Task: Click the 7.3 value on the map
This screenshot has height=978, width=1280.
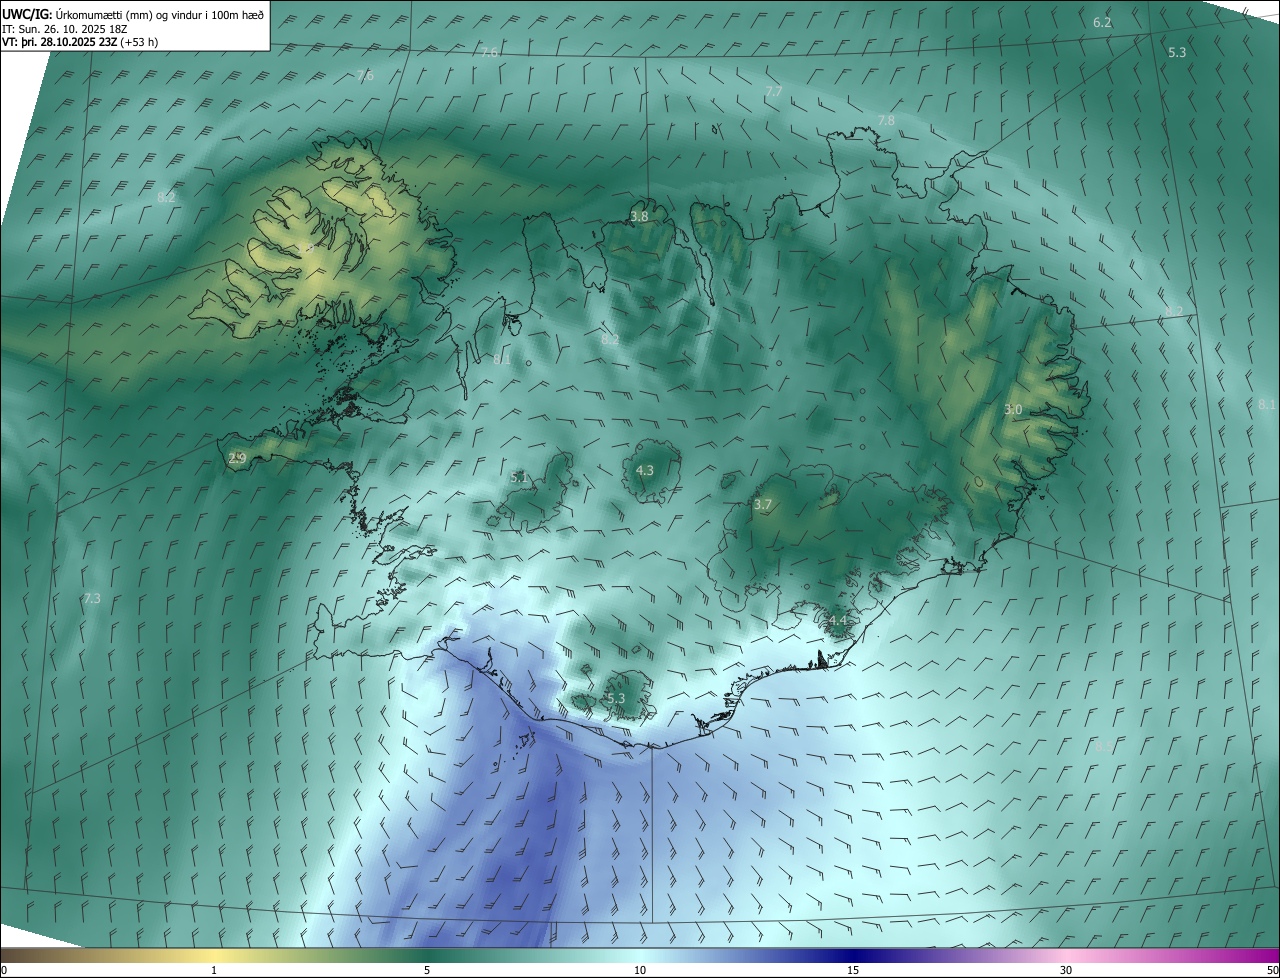Action: [x=92, y=598]
